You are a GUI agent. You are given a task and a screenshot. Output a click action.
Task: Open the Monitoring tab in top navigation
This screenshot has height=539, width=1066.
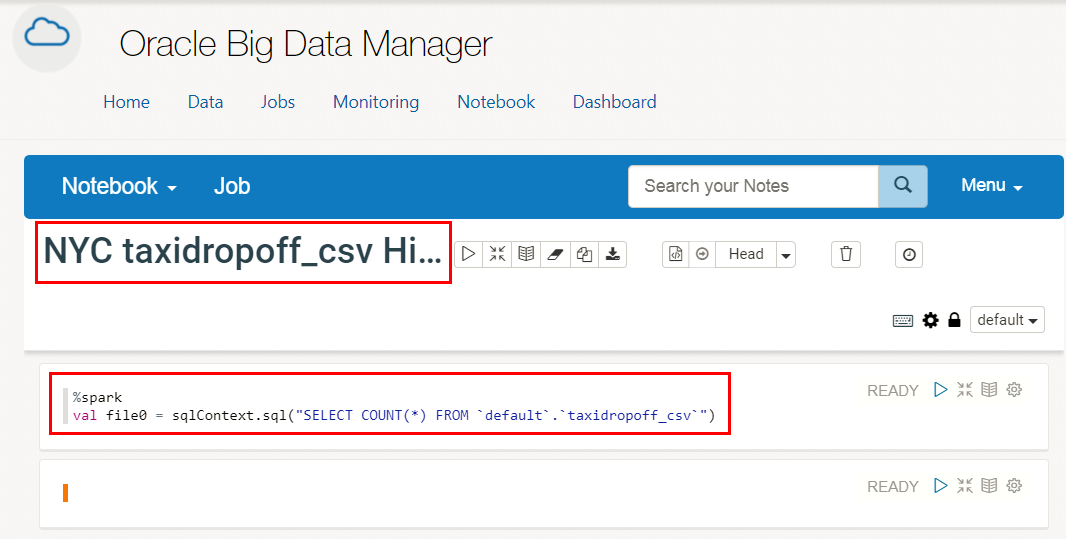pyautogui.click(x=376, y=102)
